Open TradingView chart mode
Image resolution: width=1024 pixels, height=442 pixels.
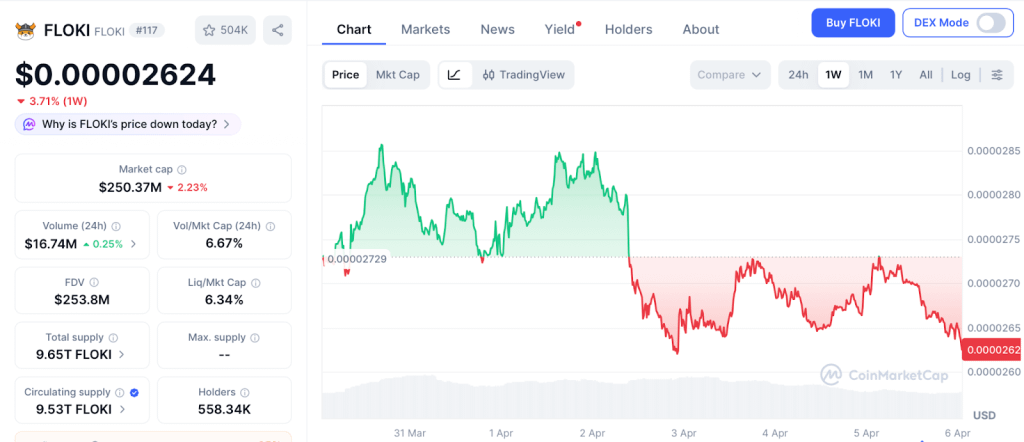(x=523, y=75)
